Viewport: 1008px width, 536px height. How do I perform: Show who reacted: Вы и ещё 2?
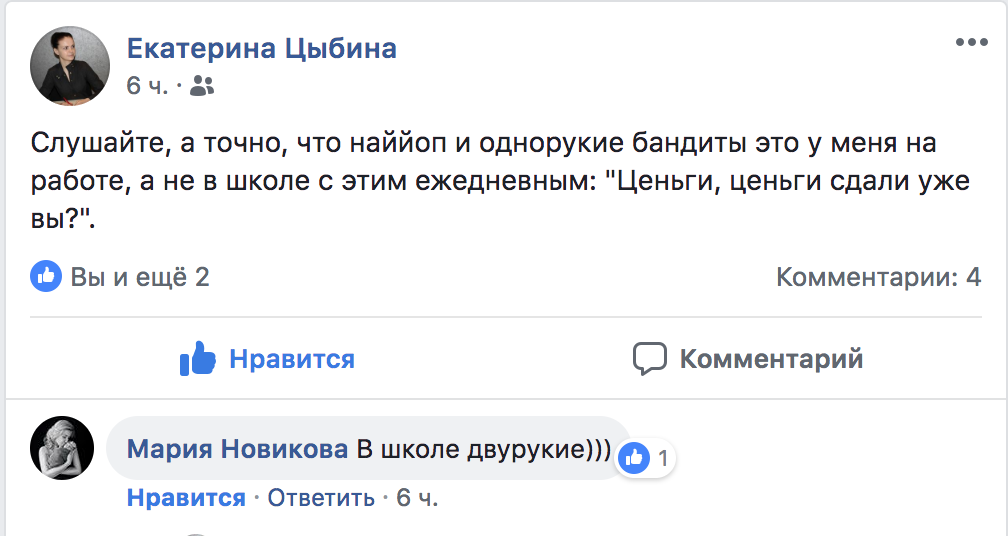click(140, 277)
